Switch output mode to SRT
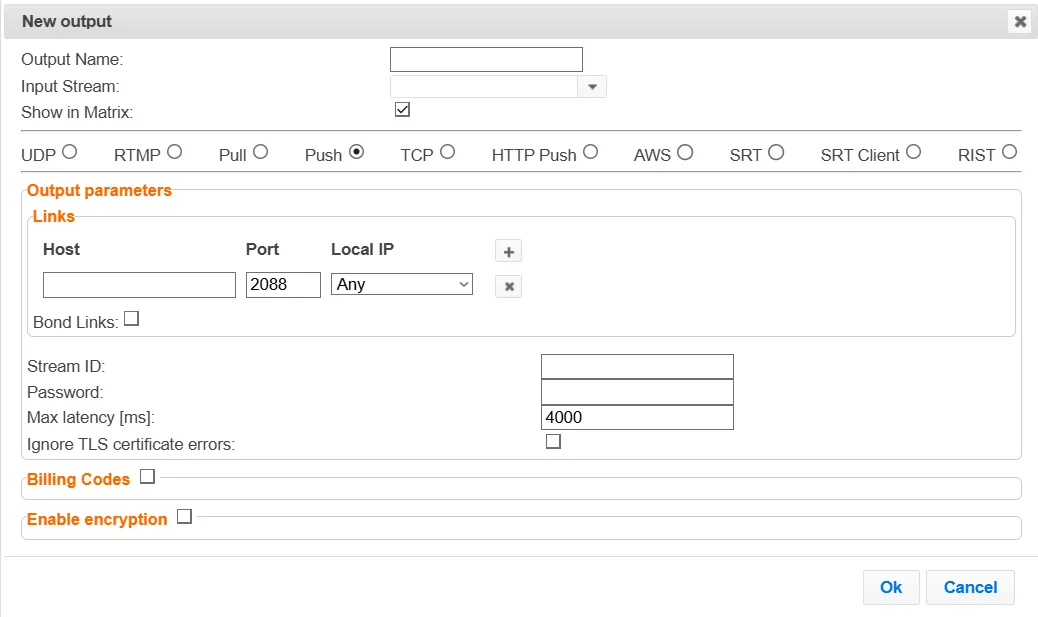 [x=777, y=153]
